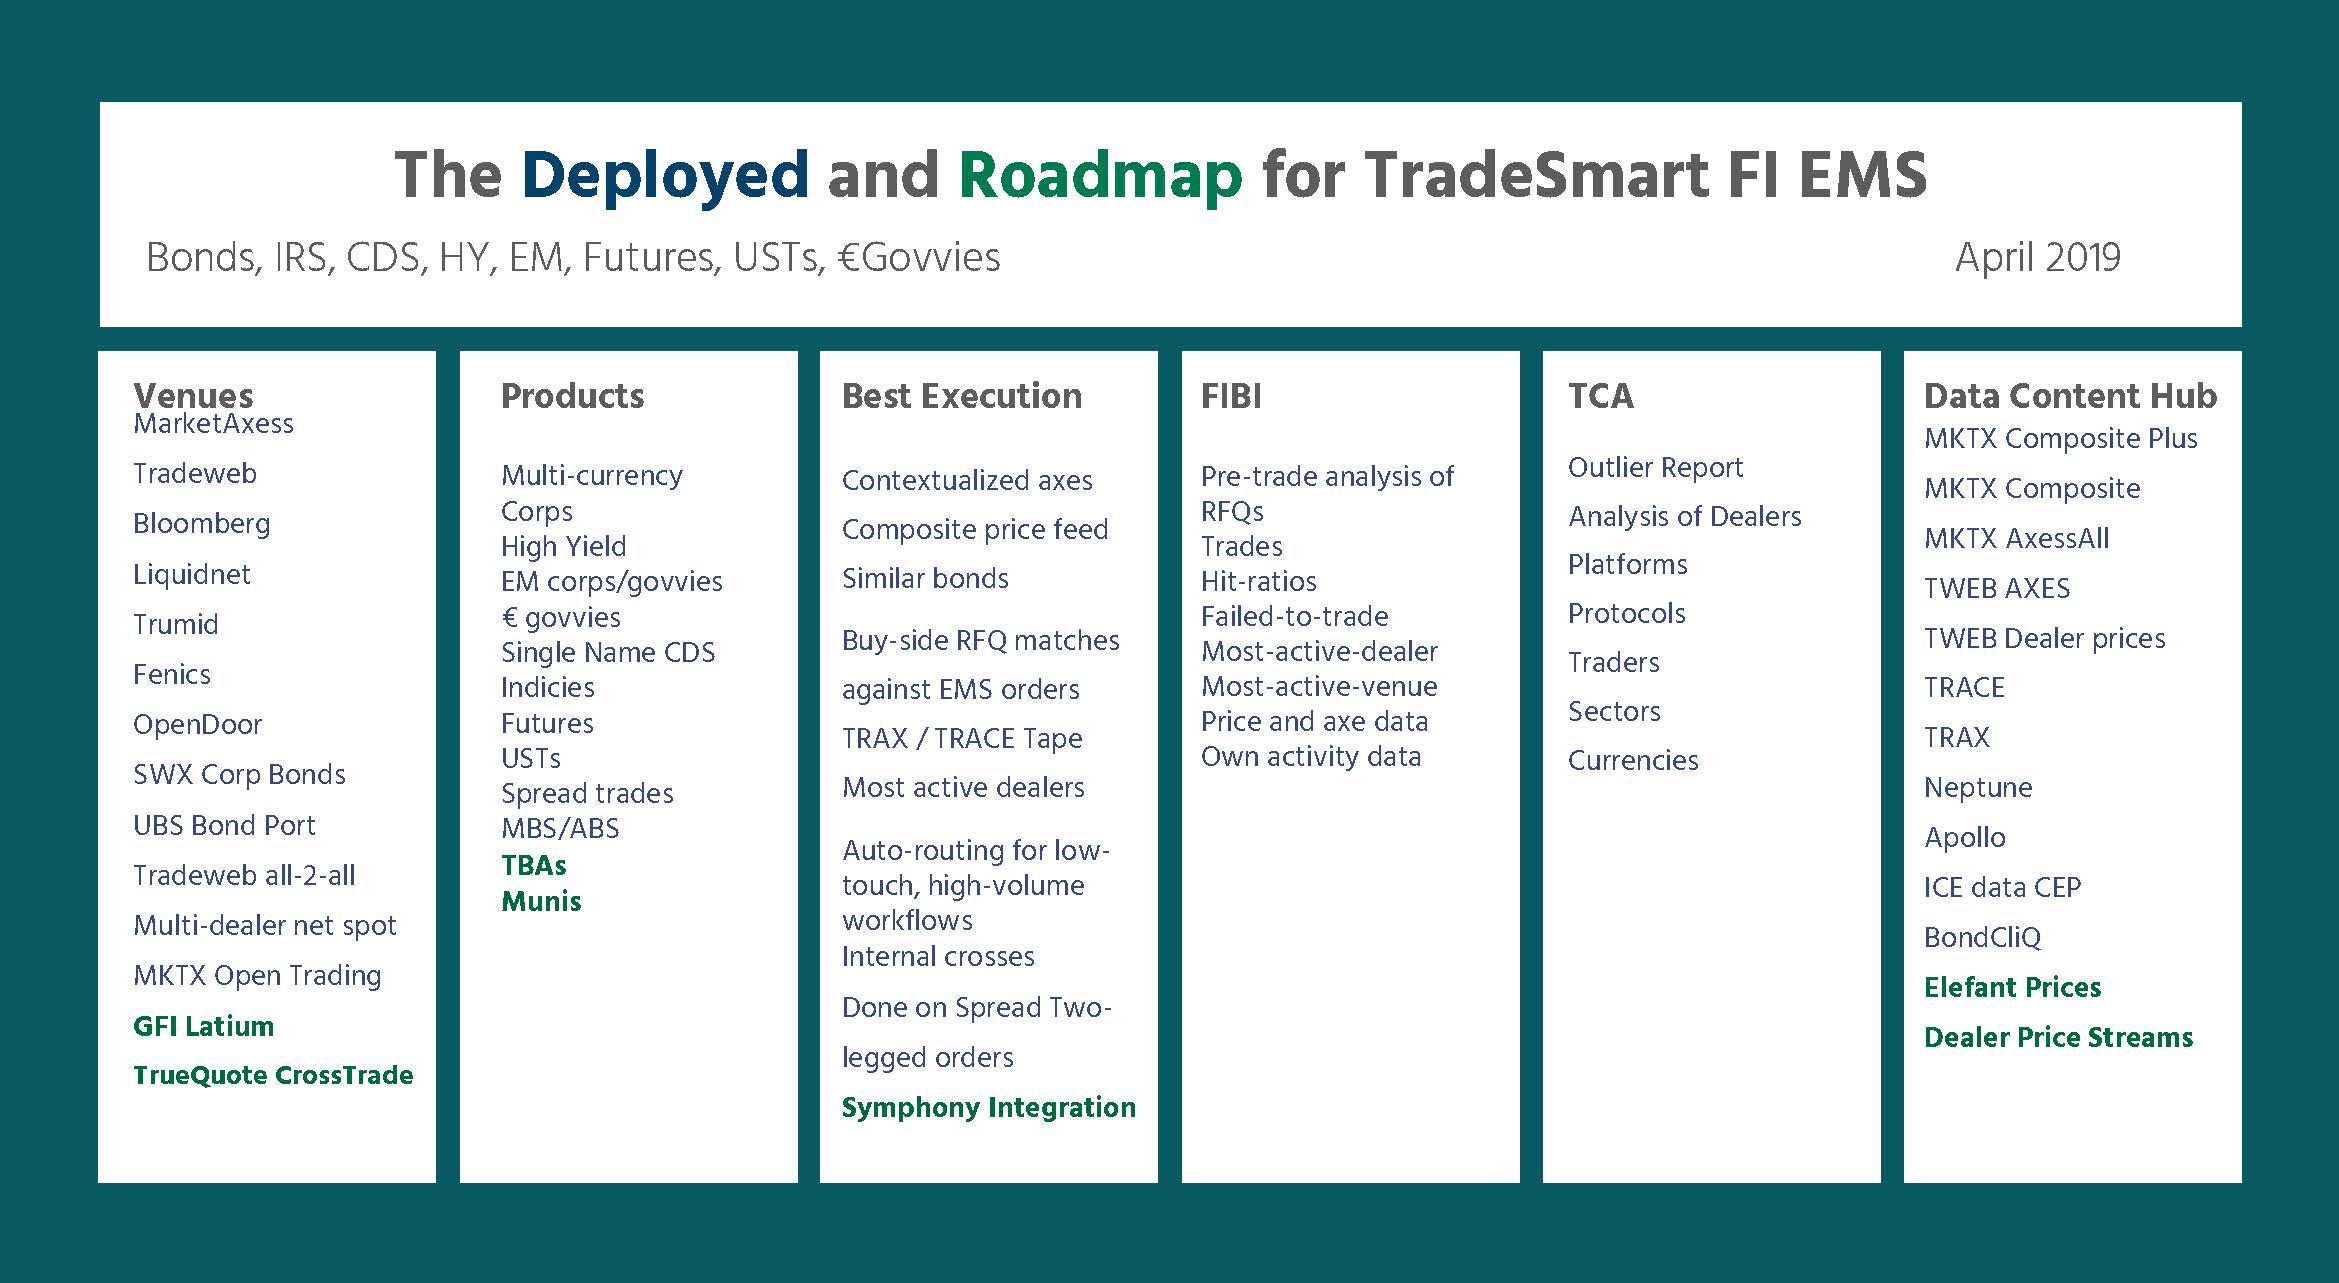
Task: Click the 'MarketAxess' venue entry
Action: coord(213,424)
